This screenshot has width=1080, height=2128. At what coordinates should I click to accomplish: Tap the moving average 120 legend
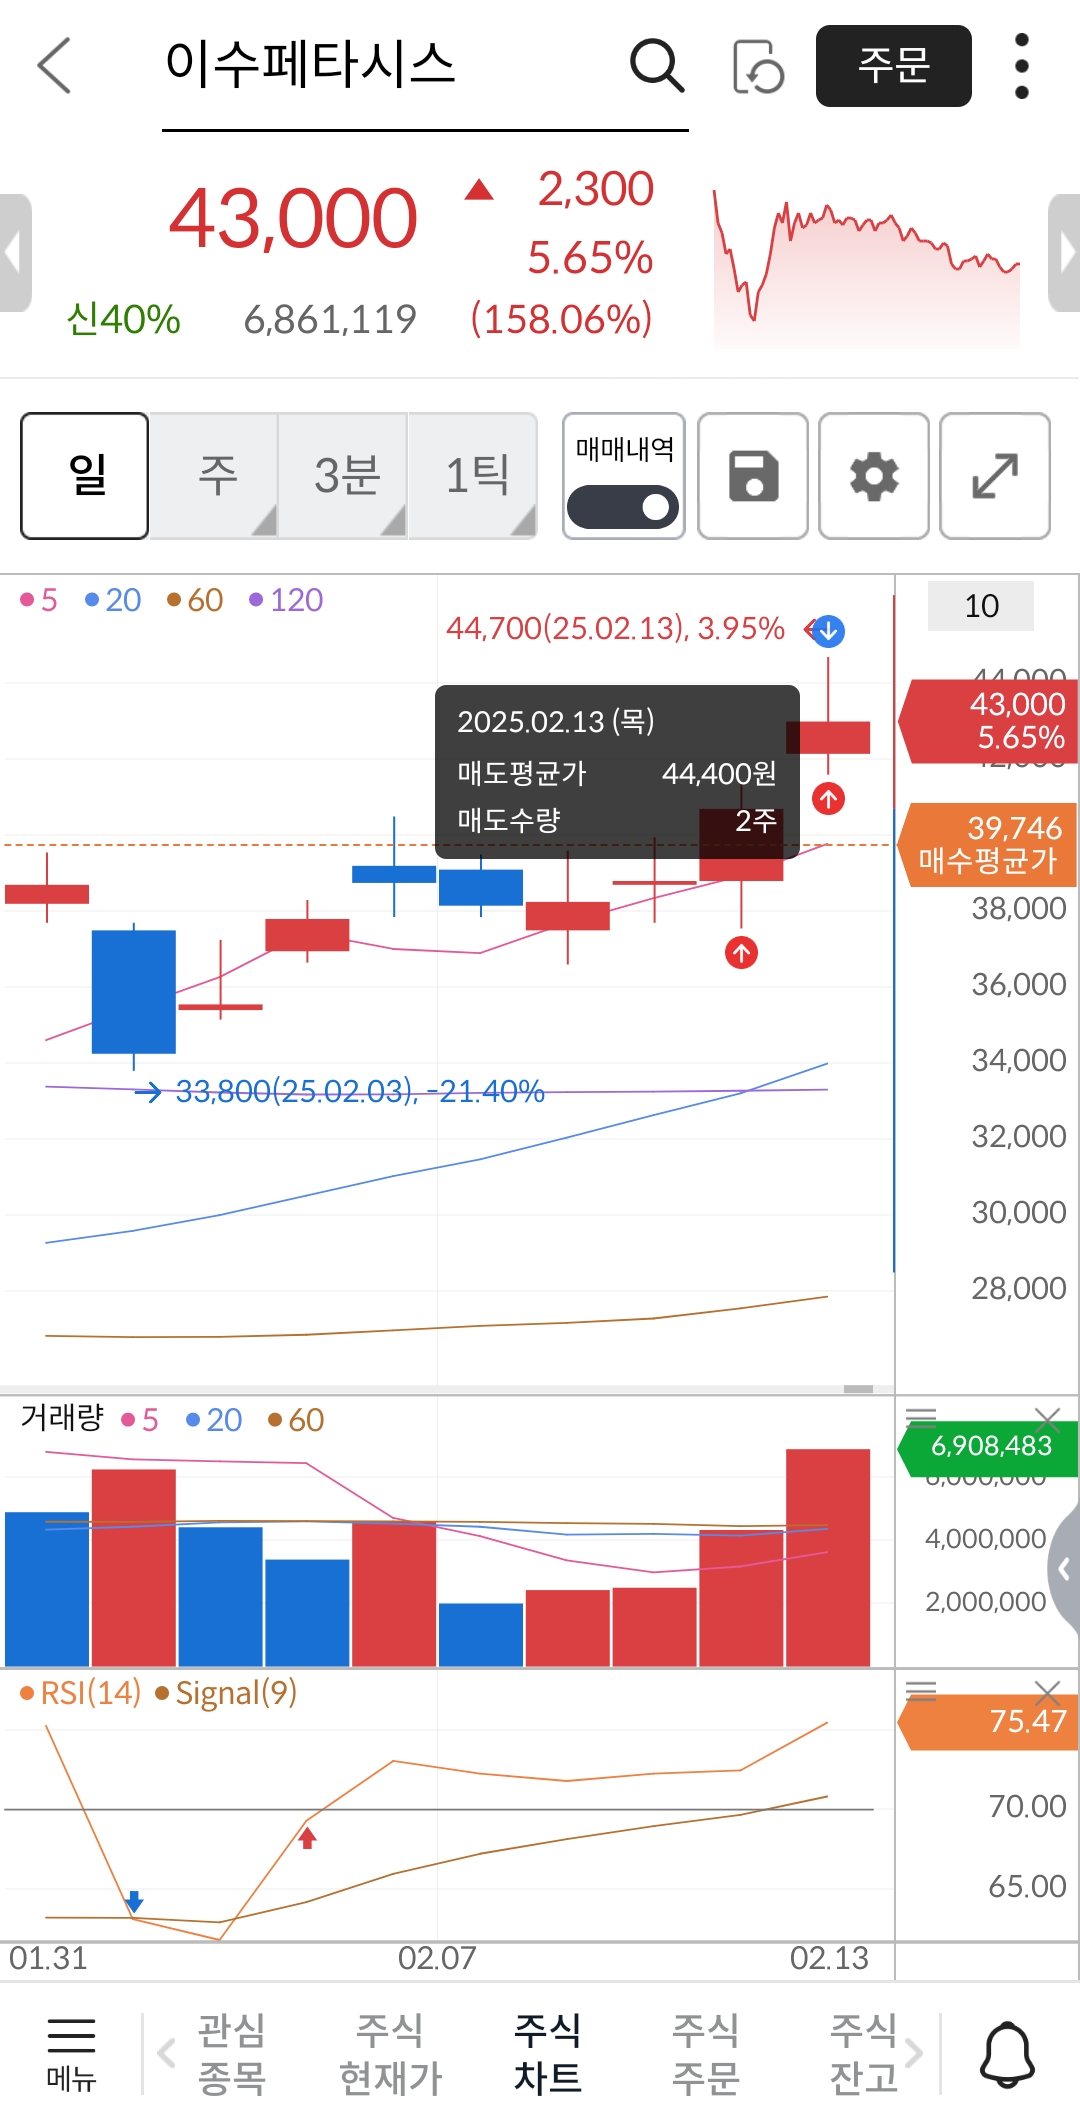pyautogui.click(x=286, y=600)
